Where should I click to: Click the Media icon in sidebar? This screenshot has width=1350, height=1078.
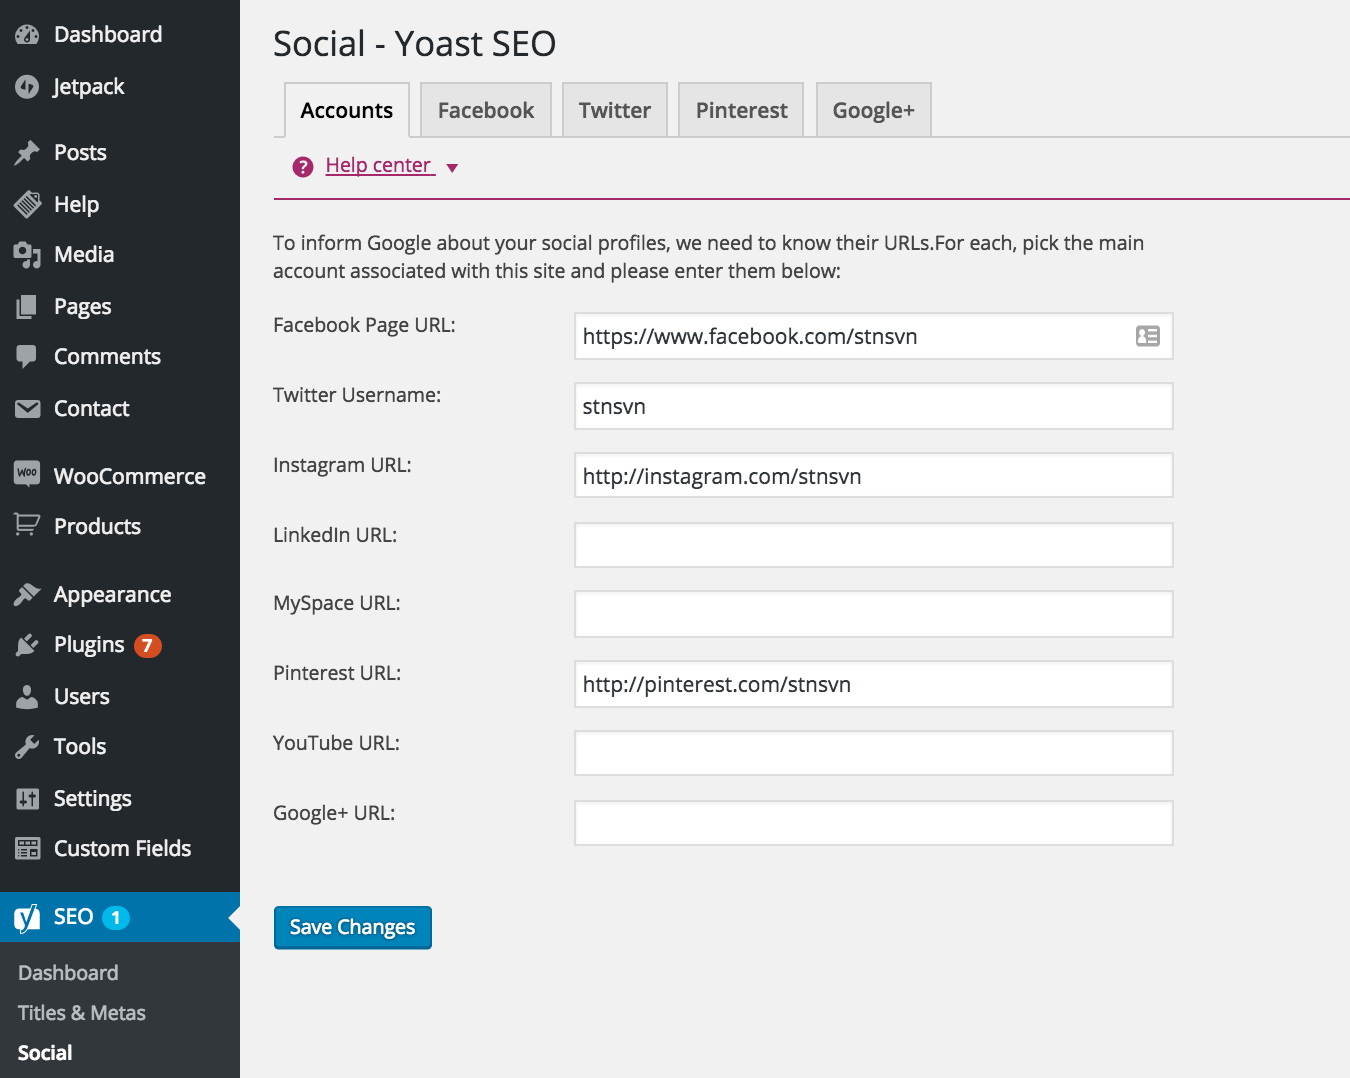point(27,255)
